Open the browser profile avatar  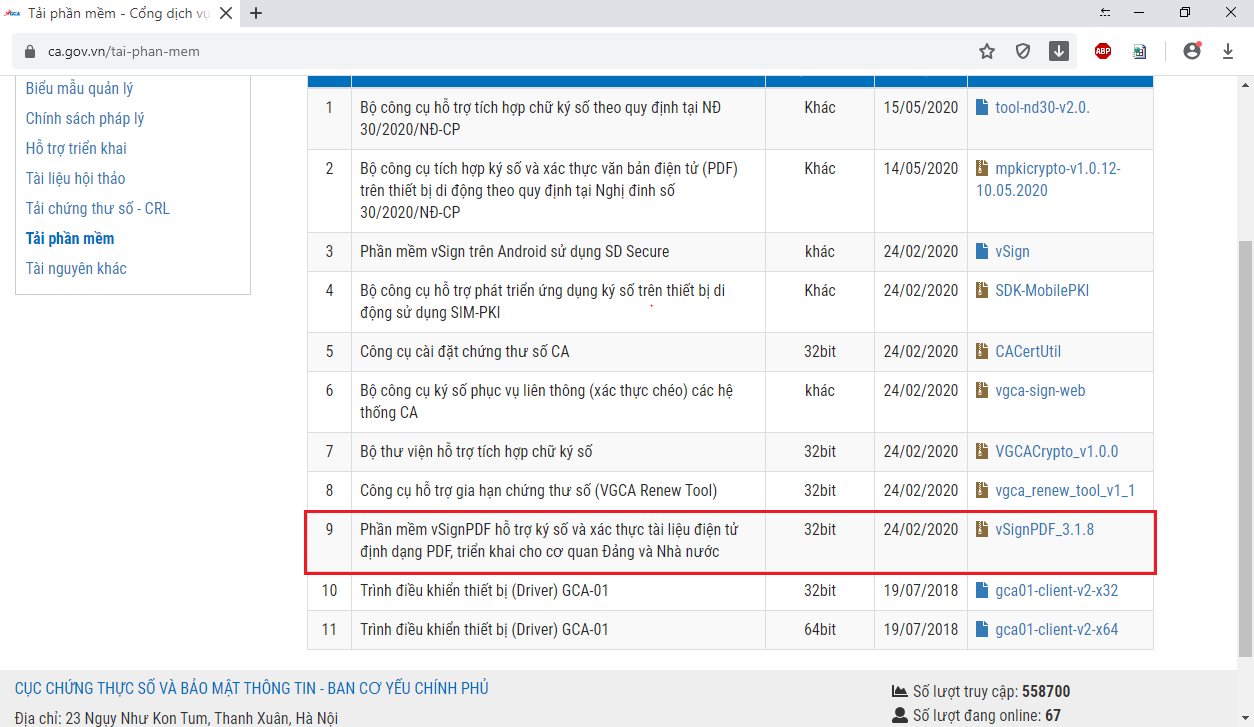pyautogui.click(x=1191, y=51)
